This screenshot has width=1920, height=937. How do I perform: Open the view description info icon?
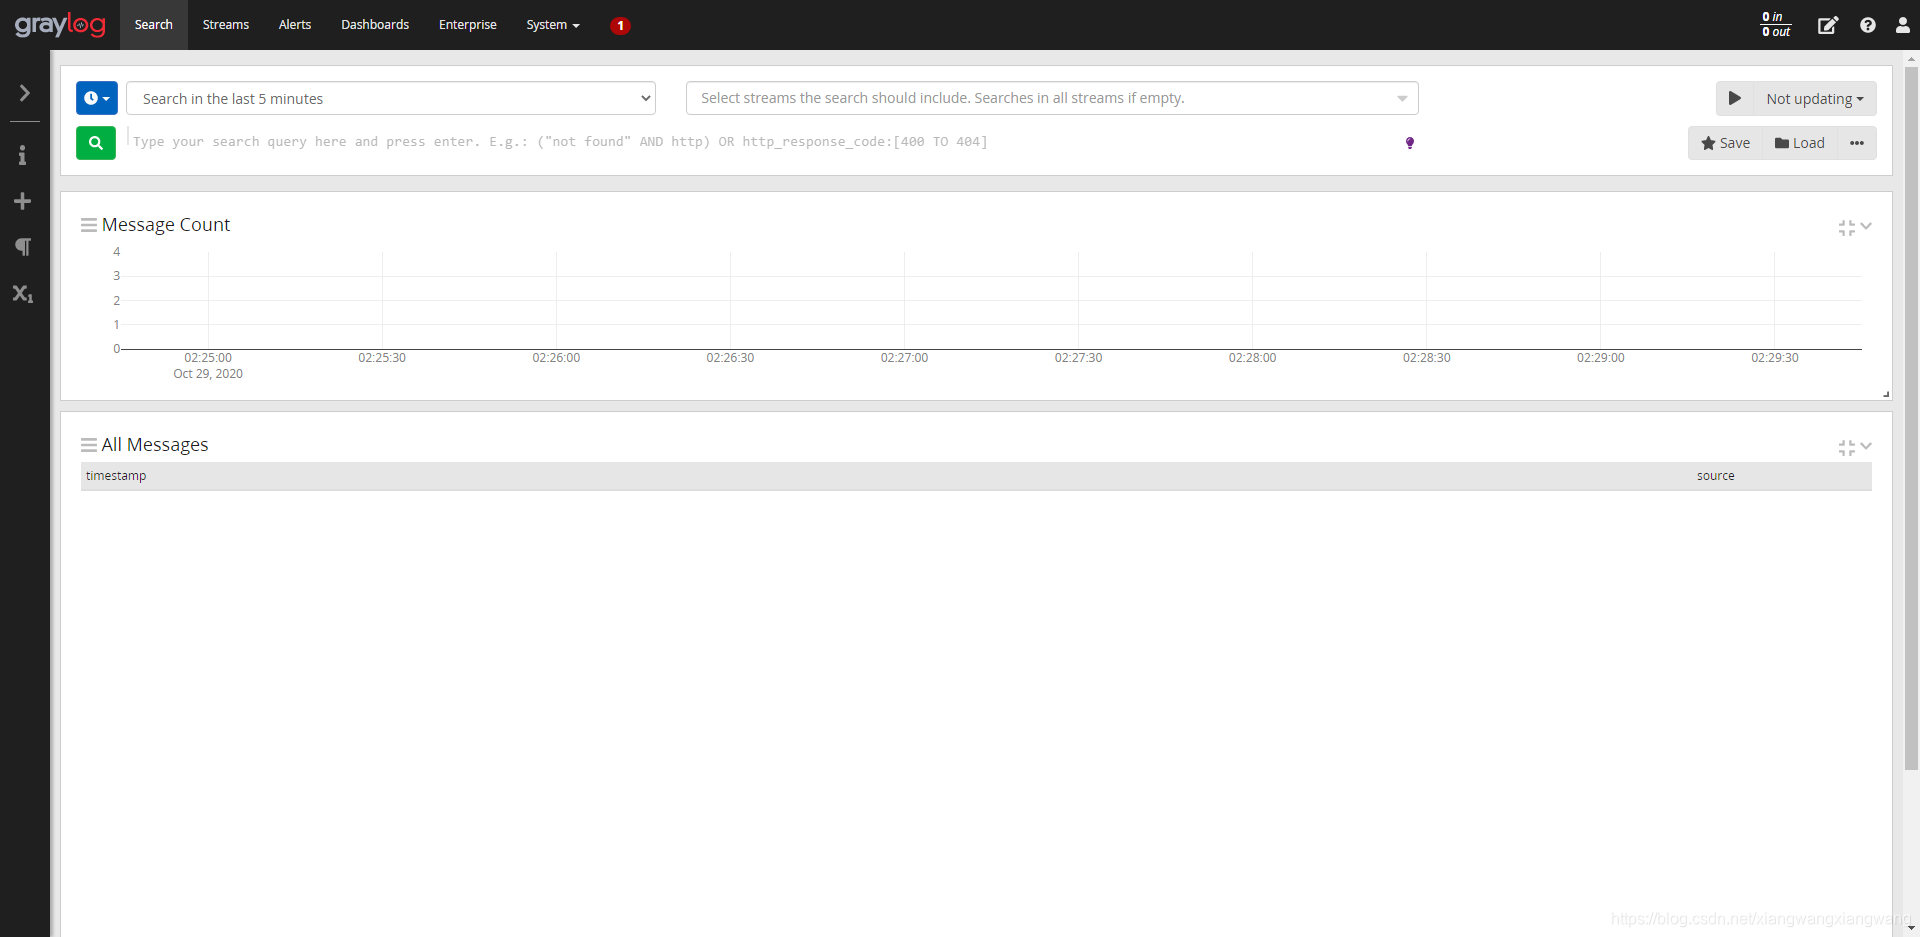[x=23, y=155]
